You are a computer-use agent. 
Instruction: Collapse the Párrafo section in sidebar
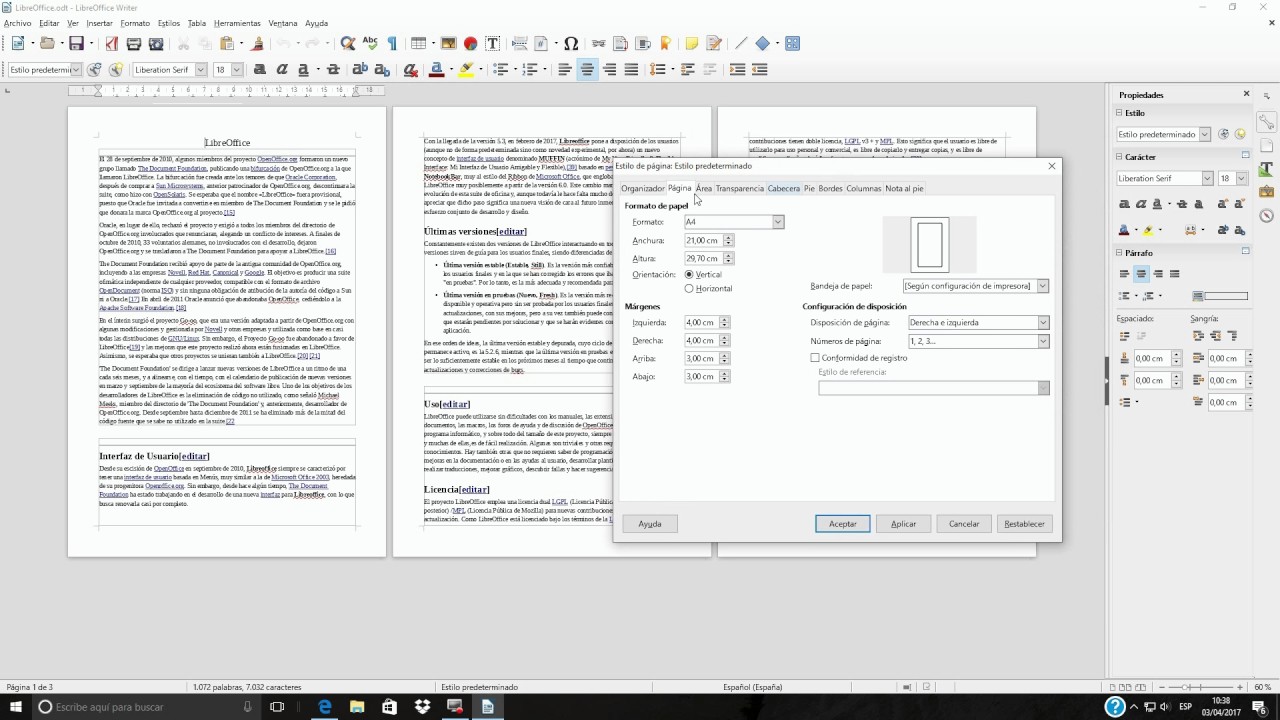pyautogui.click(x=1120, y=253)
